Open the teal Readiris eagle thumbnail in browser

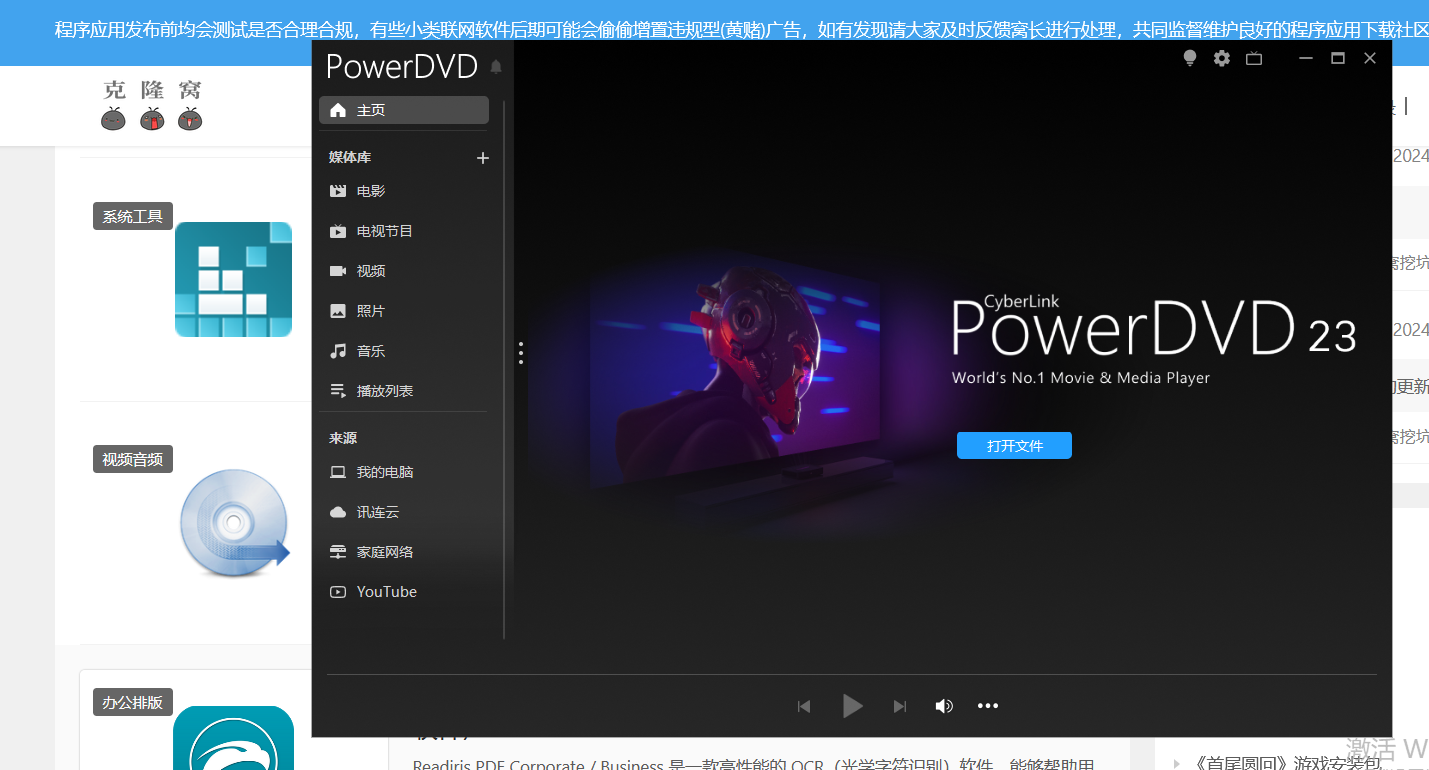pyautogui.click(x=233, y=738)
